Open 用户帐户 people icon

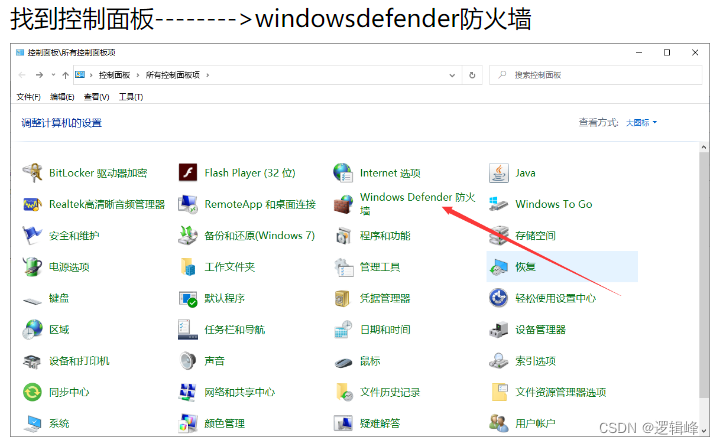[499, 424]
